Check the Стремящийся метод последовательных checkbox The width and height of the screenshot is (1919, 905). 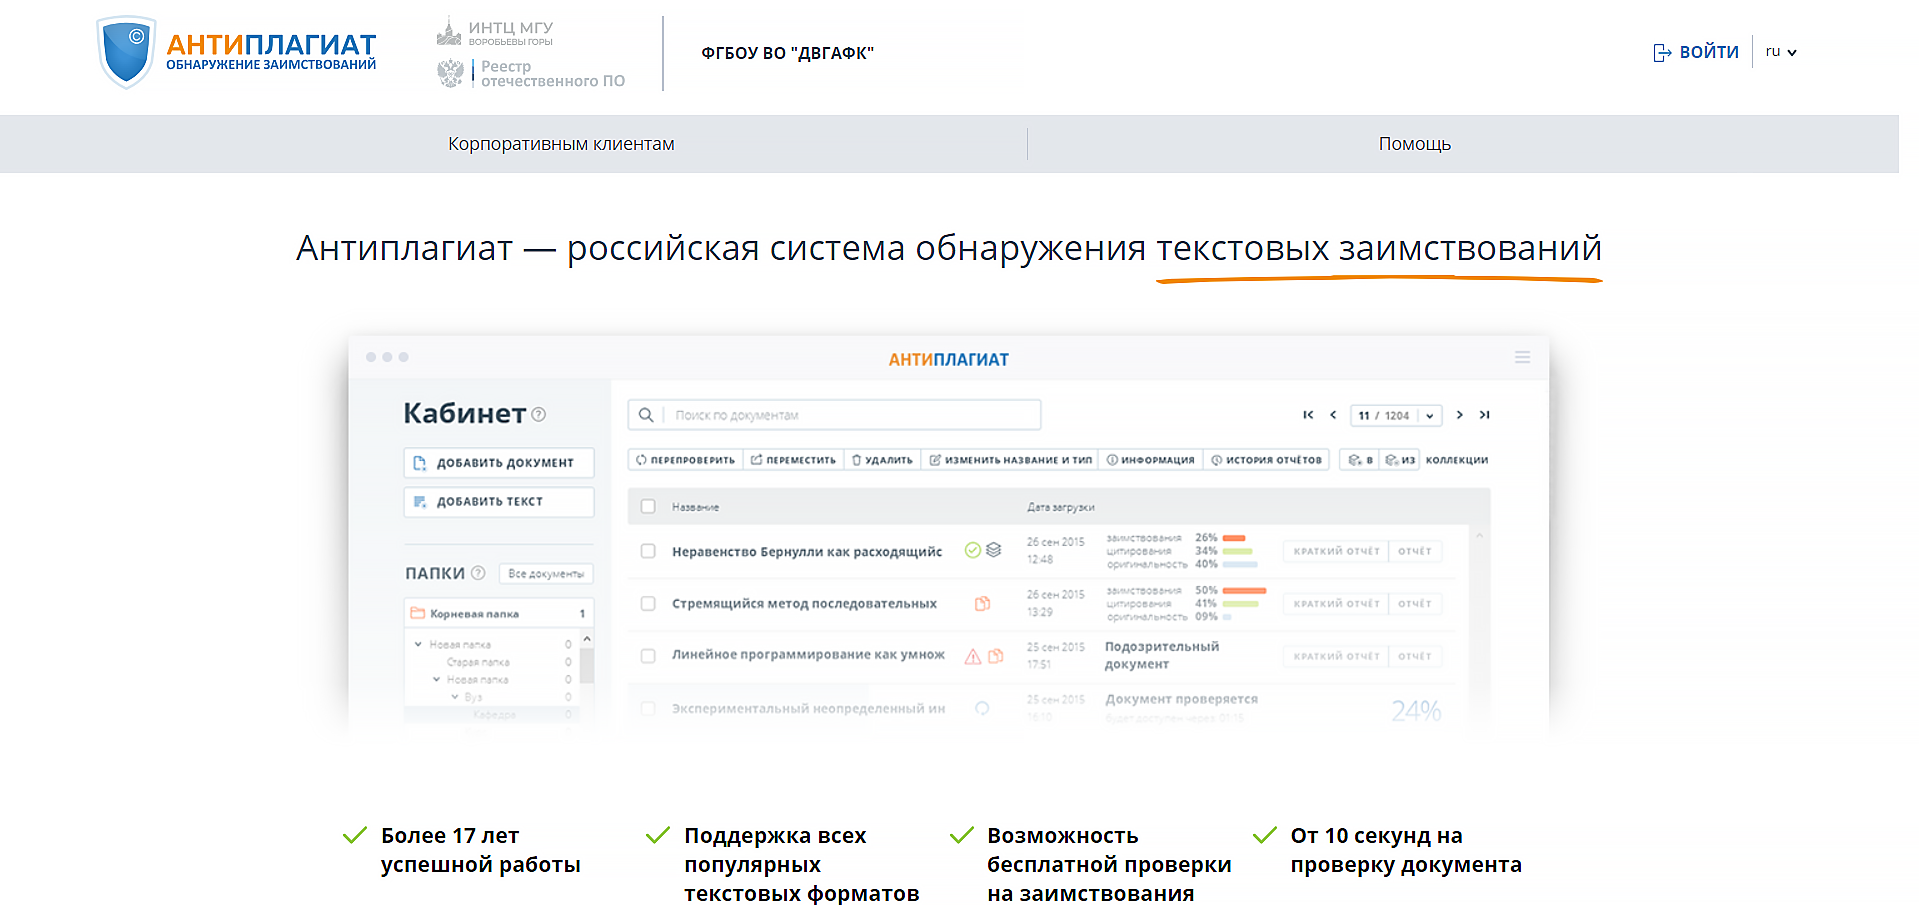[648, 604]
